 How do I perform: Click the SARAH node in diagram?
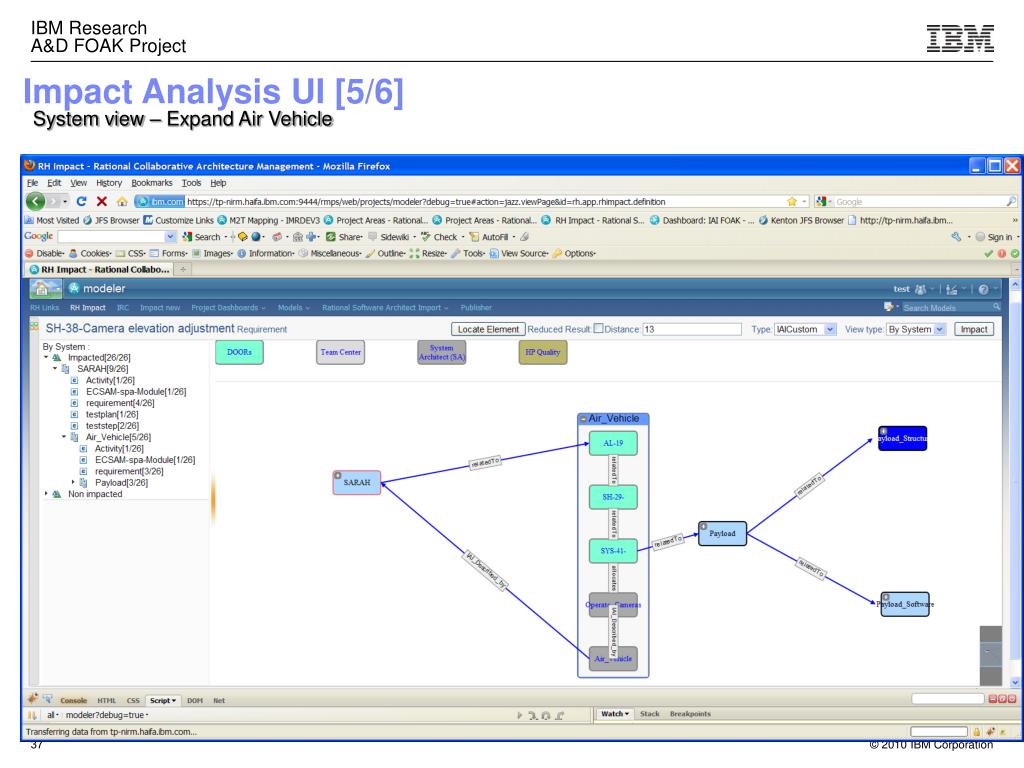[x=357, y=483]
